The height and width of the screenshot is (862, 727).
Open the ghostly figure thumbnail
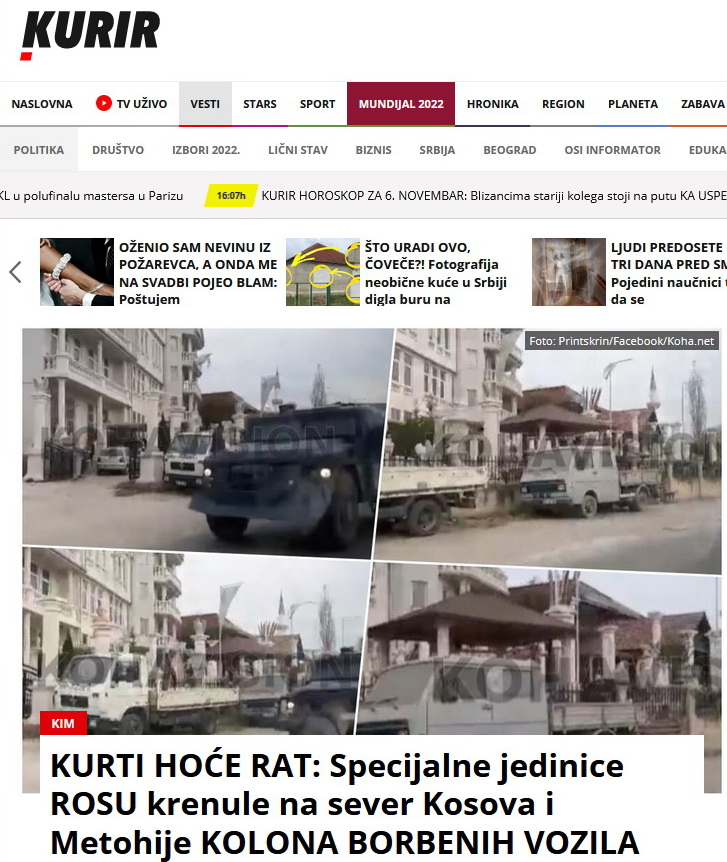click(569, 272)
